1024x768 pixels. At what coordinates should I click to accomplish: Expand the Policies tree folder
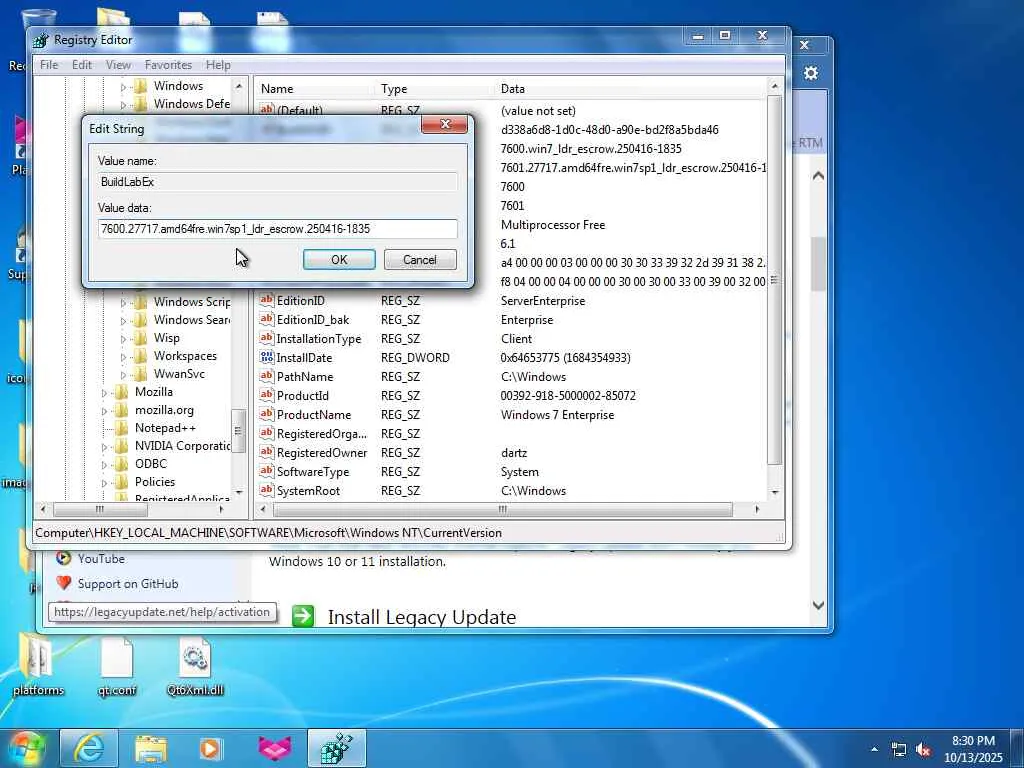[x=104, y=483]
